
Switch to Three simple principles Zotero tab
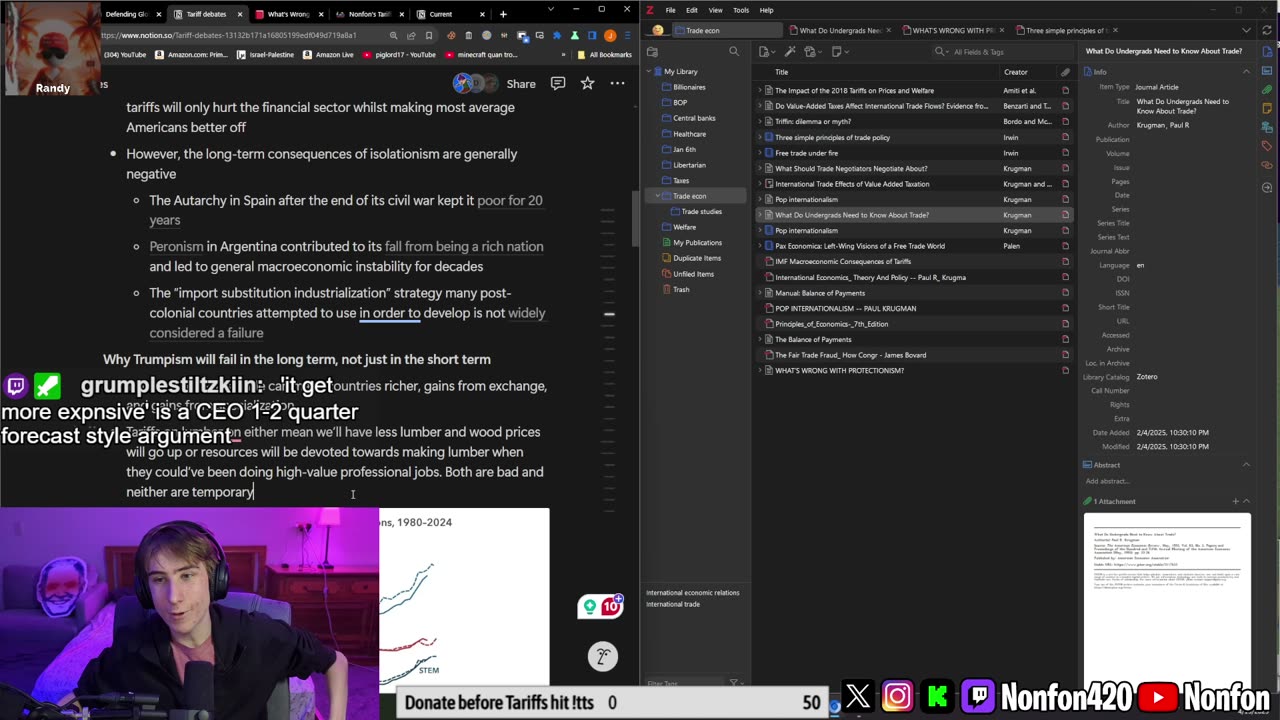1065,30
